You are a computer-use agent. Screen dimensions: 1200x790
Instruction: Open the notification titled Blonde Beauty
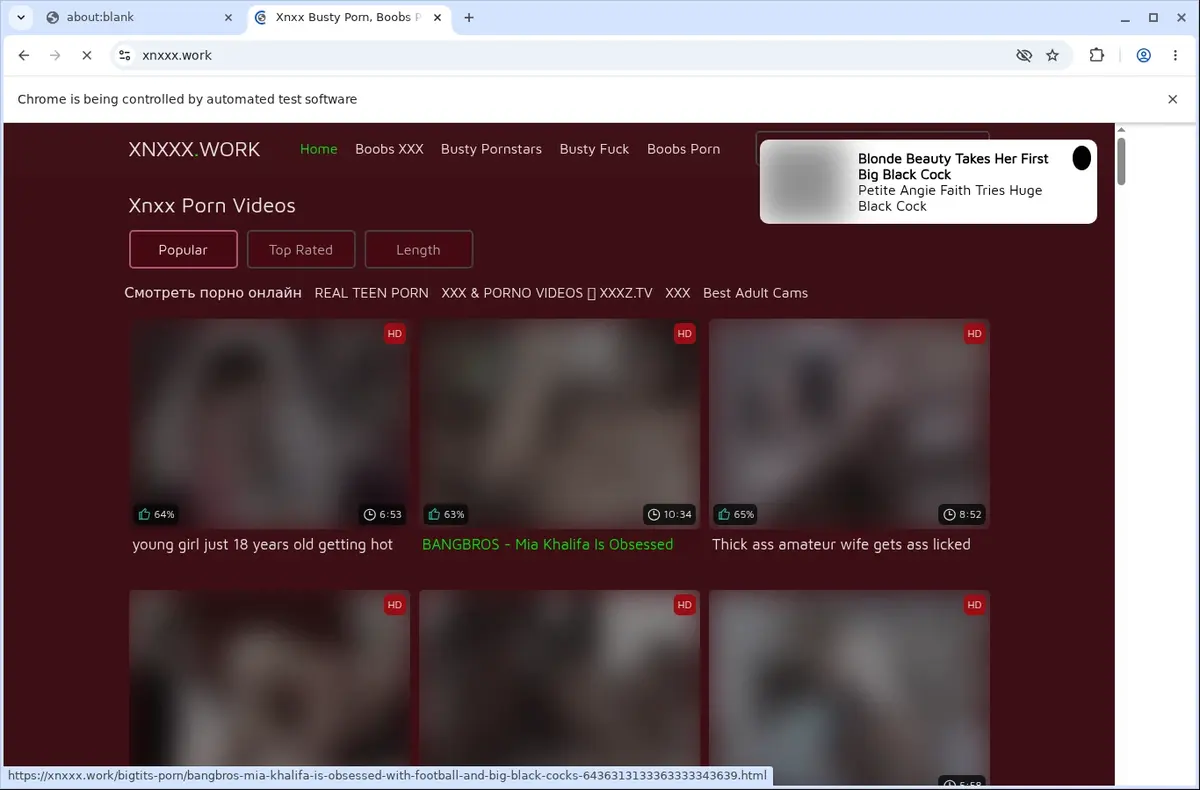pos(953,166)
